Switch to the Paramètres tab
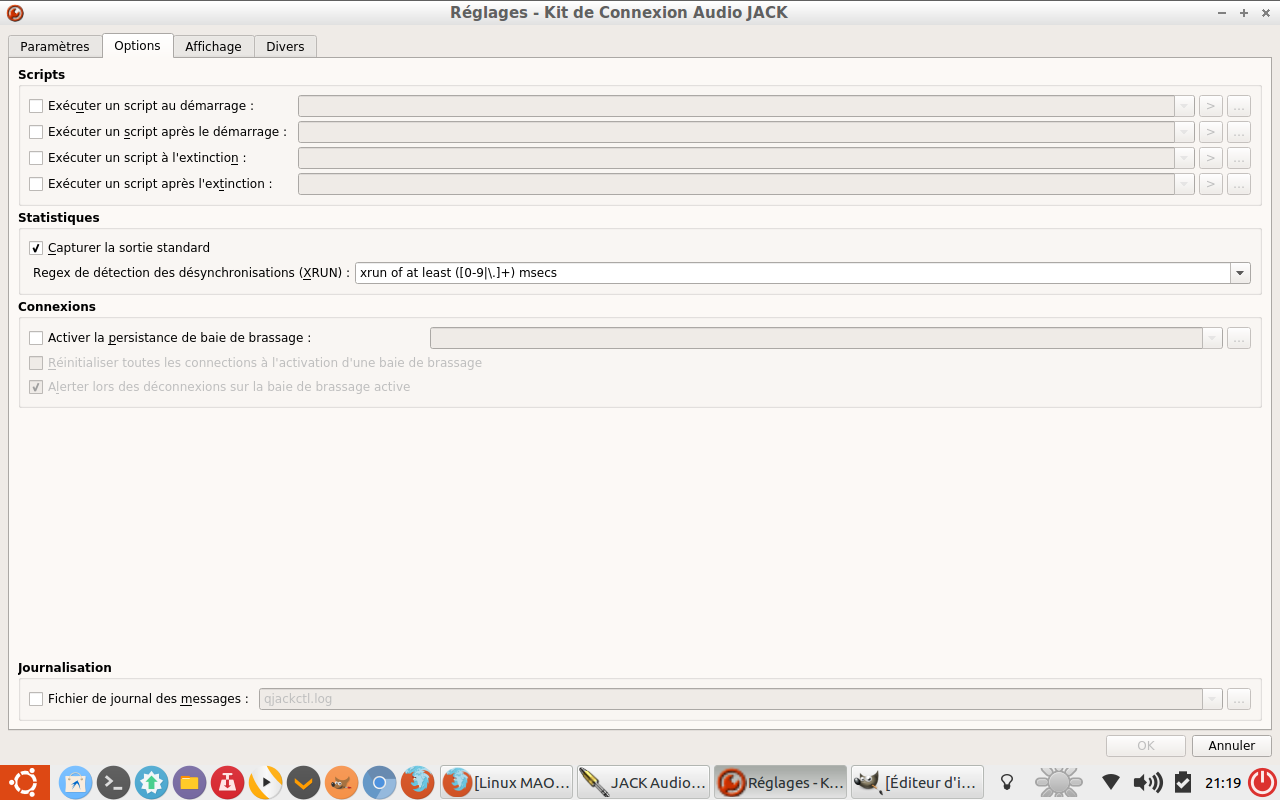The image size is (1280, 800). pyautogui.click(x=55, y=47)
